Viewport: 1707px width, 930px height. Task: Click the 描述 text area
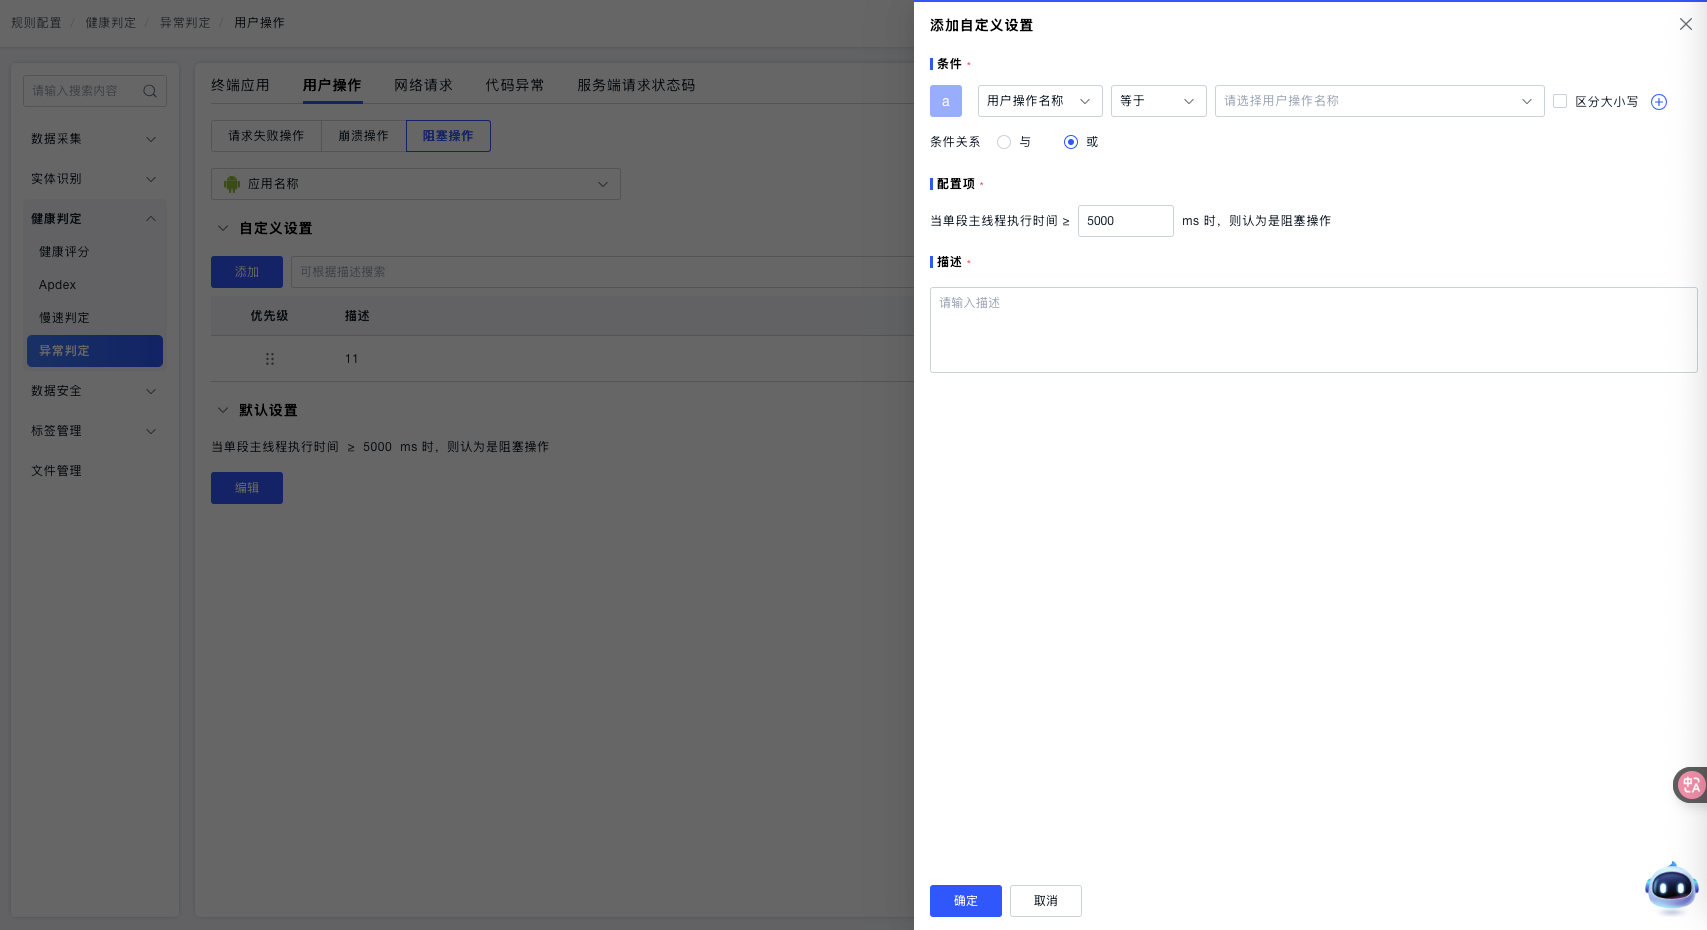pos(1312,330)
